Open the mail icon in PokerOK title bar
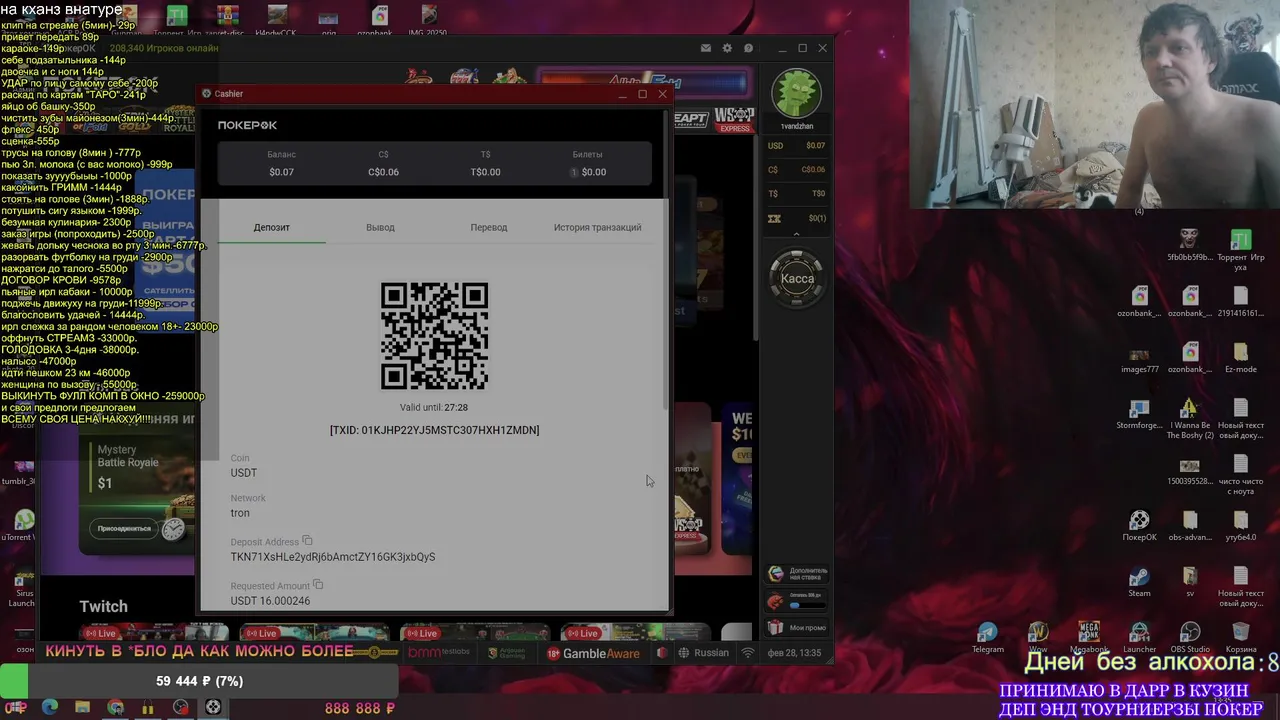Viewport: 1280px width, 720px height. [x=706, y=48]
